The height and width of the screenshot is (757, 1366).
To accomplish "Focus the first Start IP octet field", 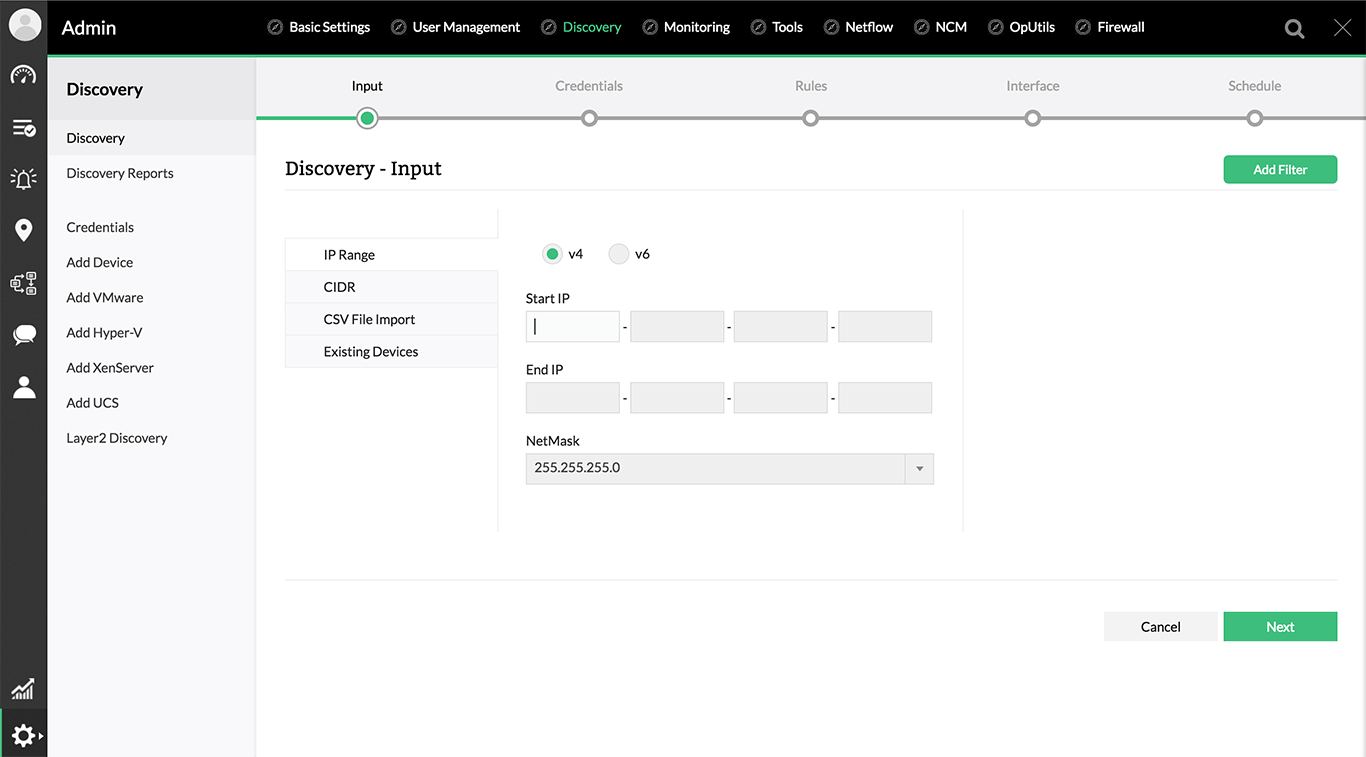I will pyautogui.click(x=573, y=326).
